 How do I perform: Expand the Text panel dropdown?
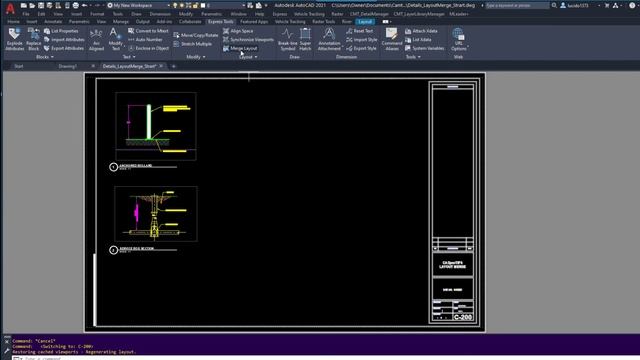(129, 57)
